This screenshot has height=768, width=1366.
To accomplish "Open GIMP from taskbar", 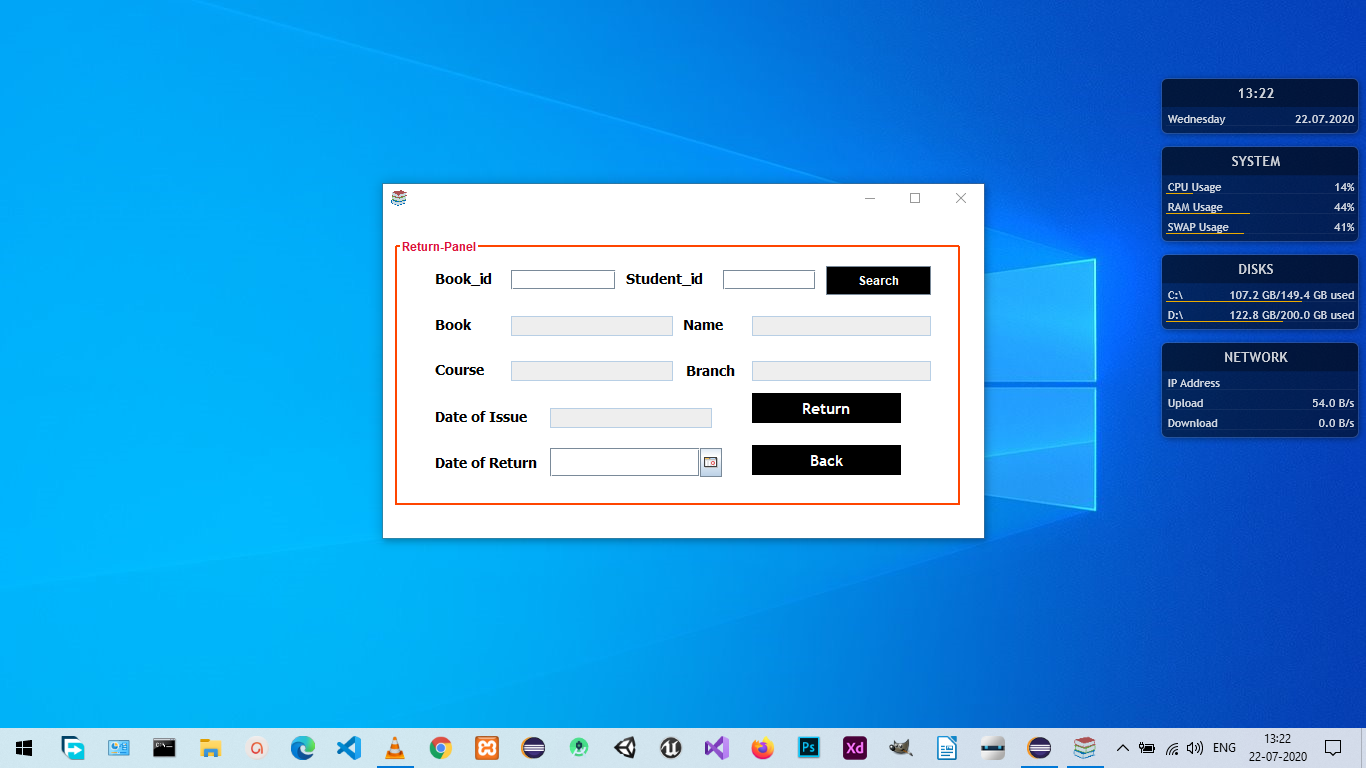I will 901,747.
